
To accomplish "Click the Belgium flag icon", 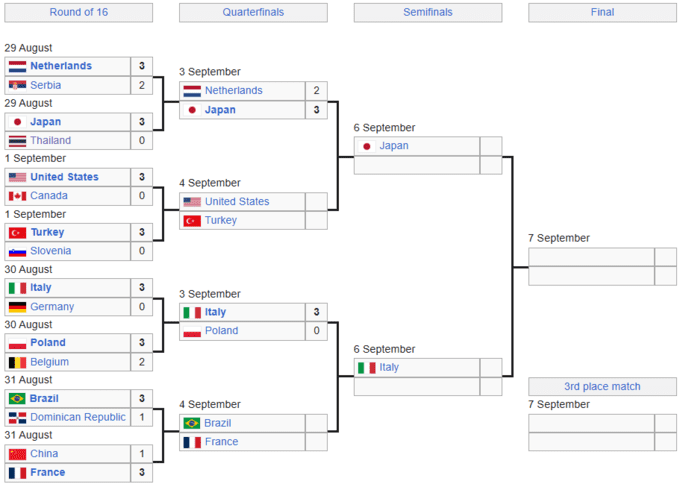I will point(17,362).
